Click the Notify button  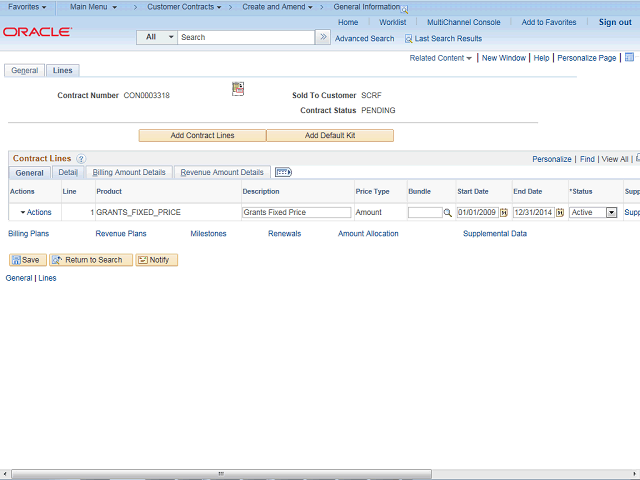[x=156, y=260]
